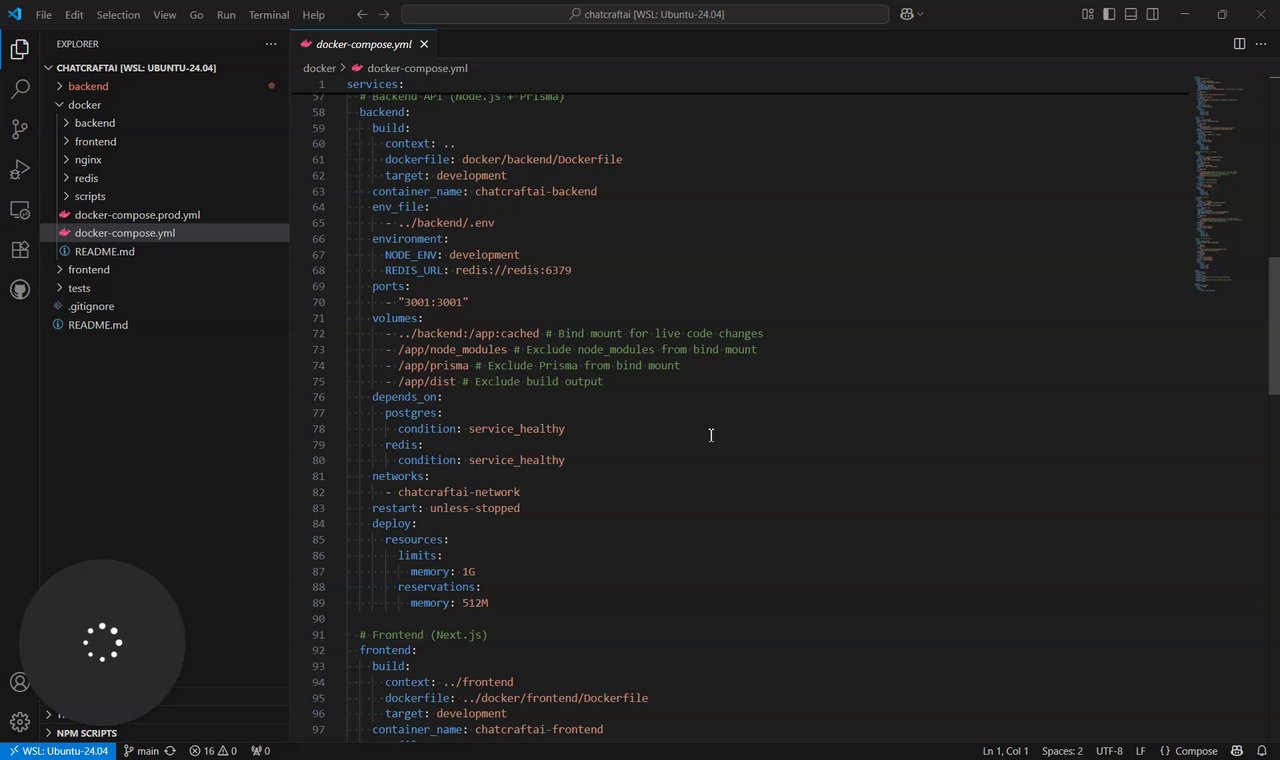
Task: Open the Extensions view
Action: tap(19, 250)
